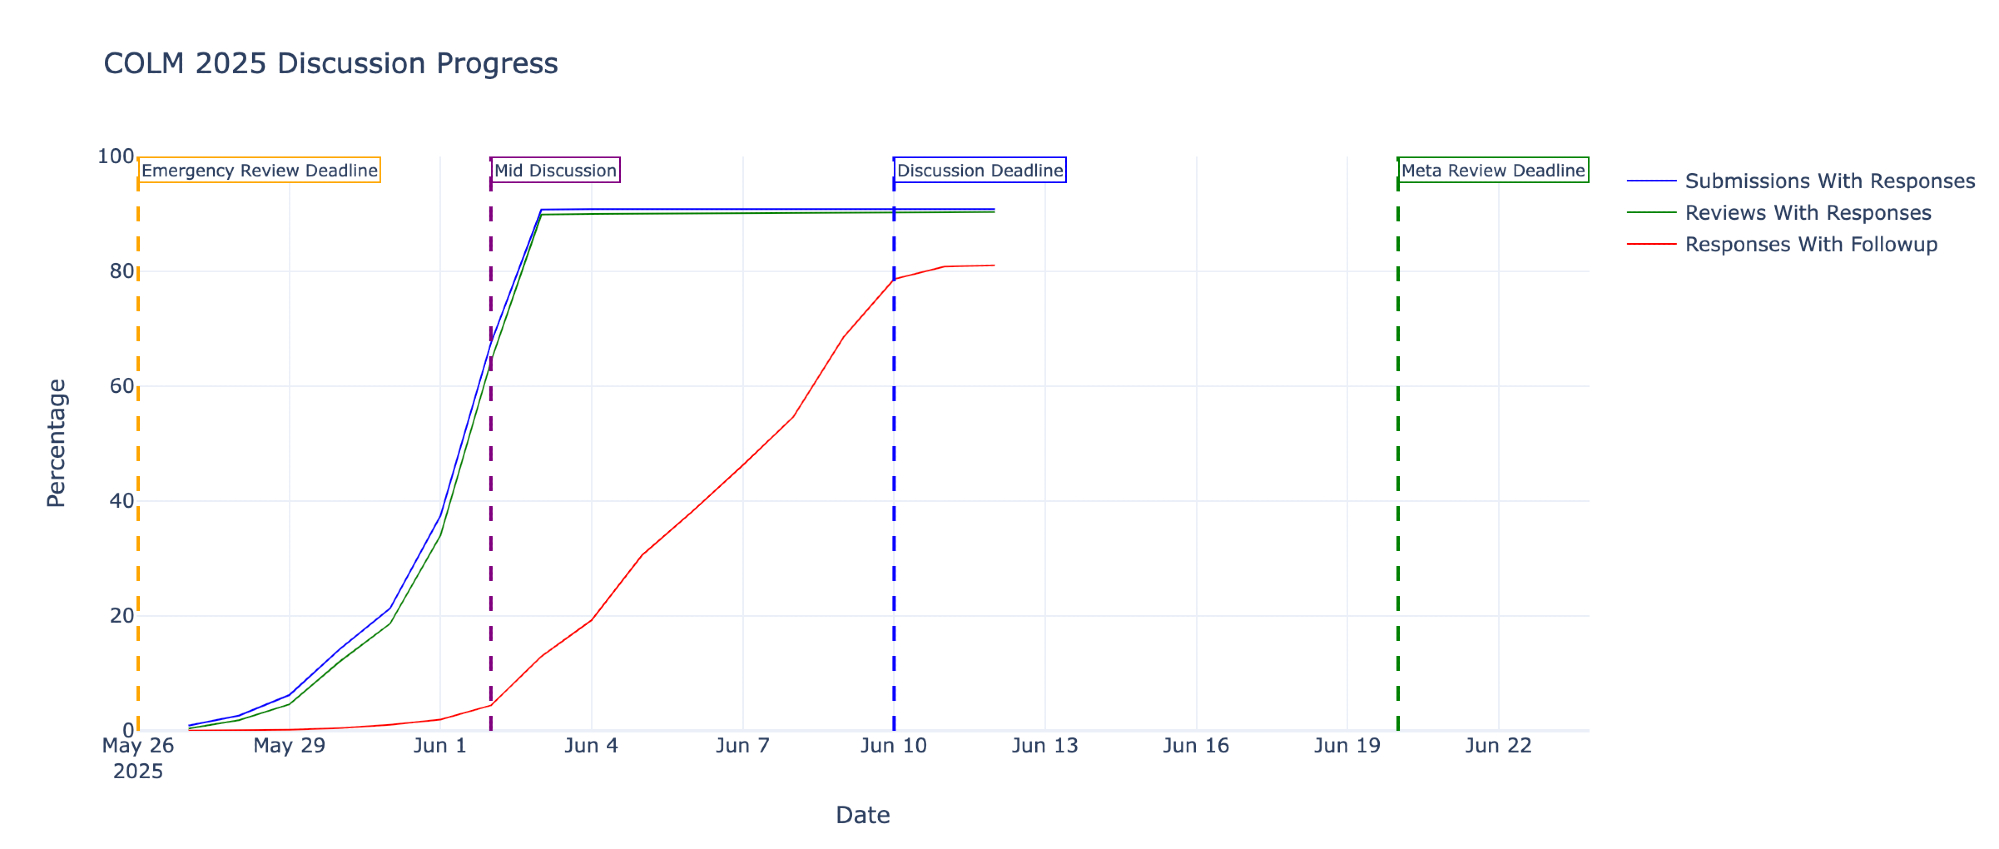Select the Jun 22 tick label
The width and height of the screenshot is (1999, 849).
click(x=1498, y=746)
